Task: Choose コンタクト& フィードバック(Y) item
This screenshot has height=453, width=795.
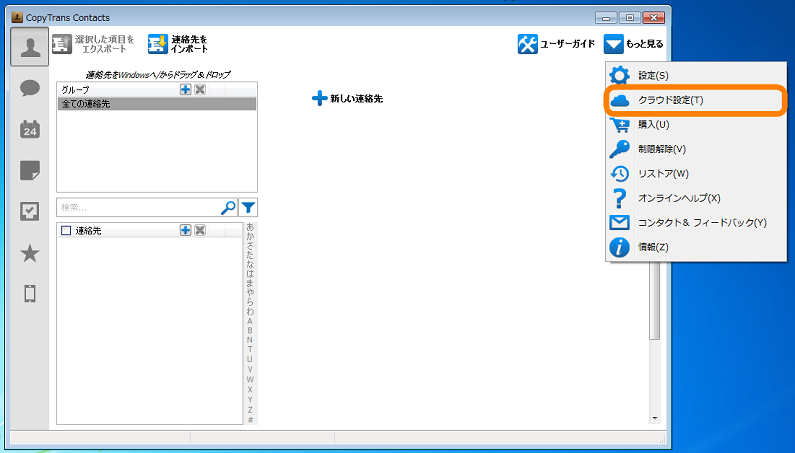Action: click(x=696, y=223)
